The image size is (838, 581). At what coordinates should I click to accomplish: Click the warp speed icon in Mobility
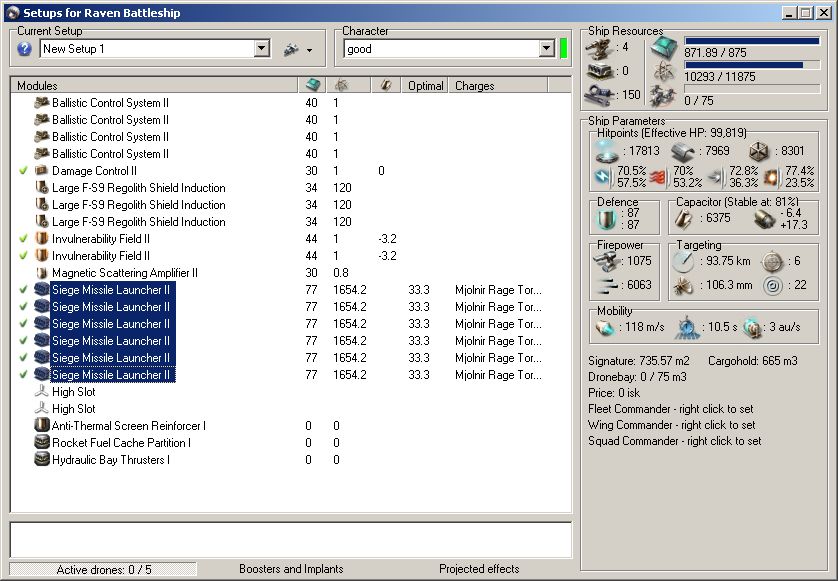point(752,326)
